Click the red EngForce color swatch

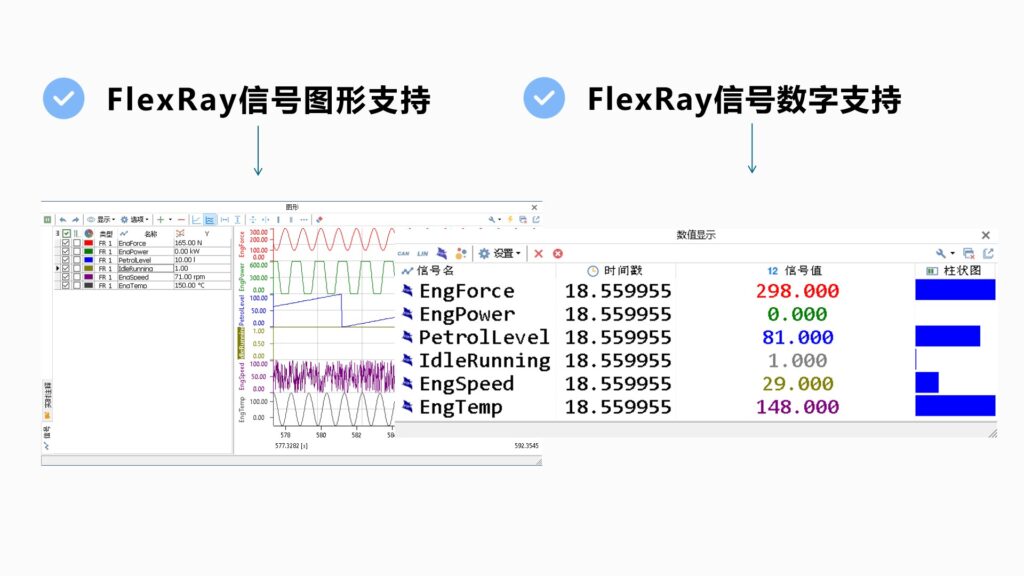tap(89, 243)
